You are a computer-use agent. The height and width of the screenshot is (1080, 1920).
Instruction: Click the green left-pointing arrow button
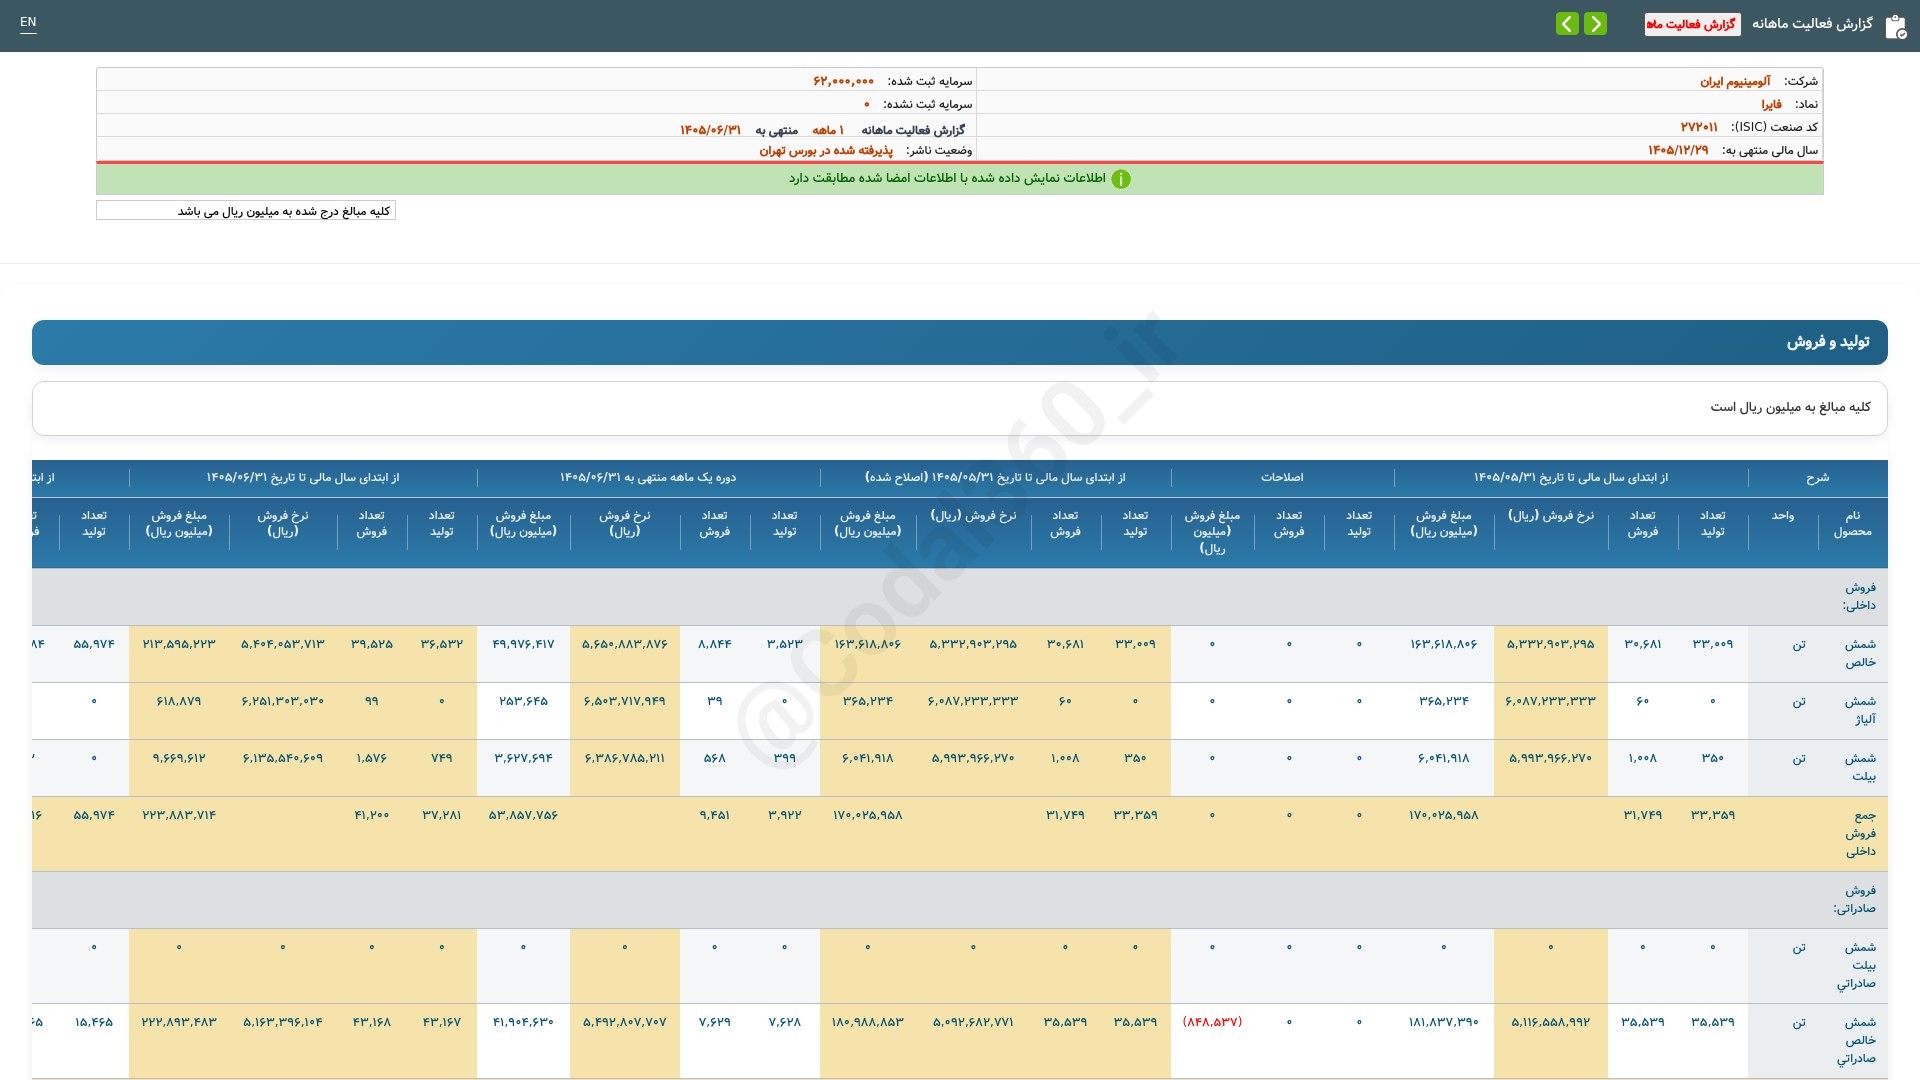(x=1567, y=23)
